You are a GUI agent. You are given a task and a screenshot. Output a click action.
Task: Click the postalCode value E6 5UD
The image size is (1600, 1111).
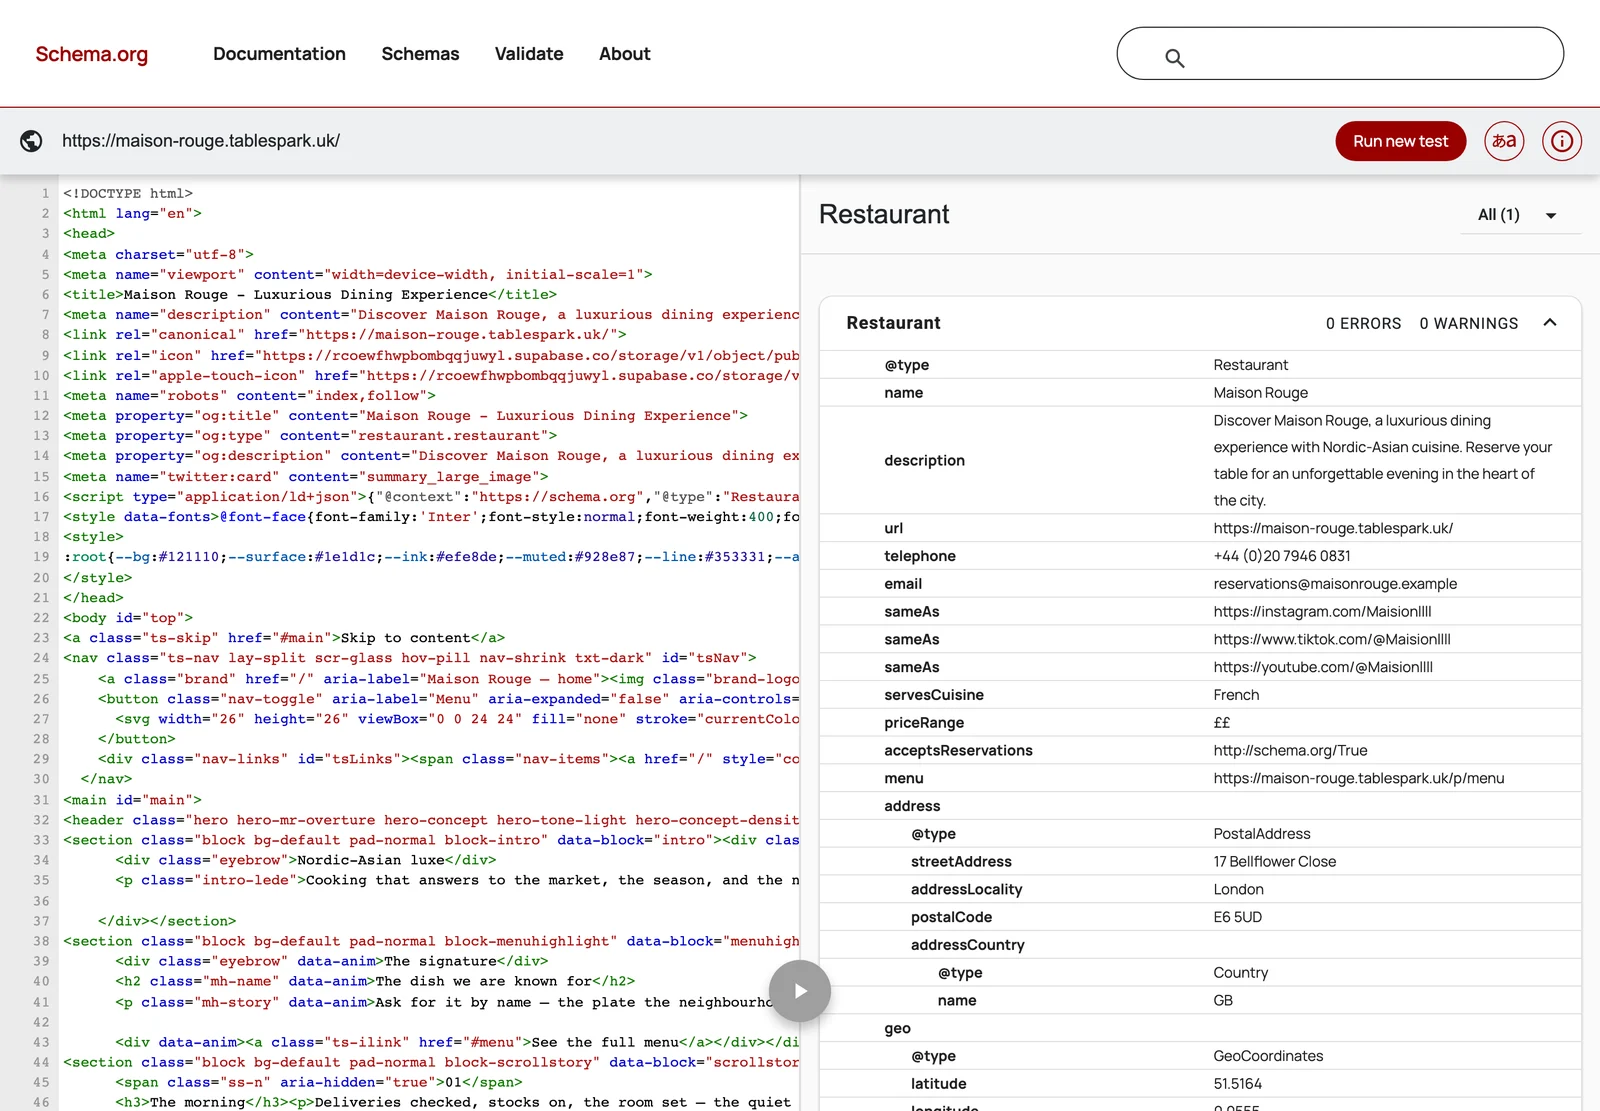point(1237,917)
